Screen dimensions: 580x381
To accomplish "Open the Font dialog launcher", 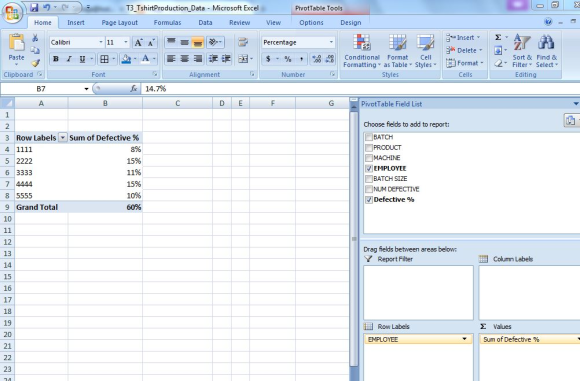I will tap(155, 74).
